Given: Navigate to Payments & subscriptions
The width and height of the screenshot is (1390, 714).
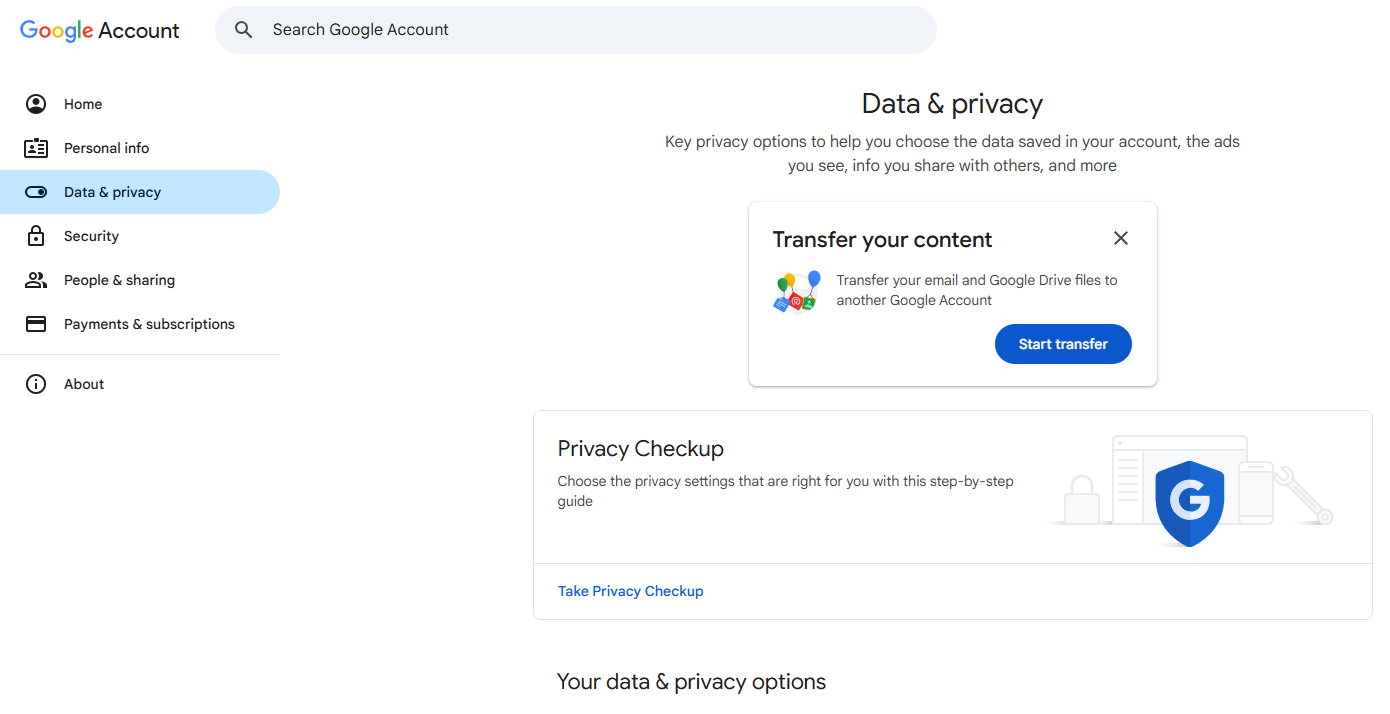Looking at the screenshot, I should 149,323.
